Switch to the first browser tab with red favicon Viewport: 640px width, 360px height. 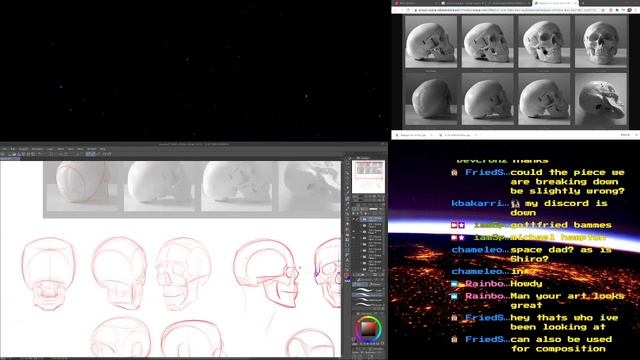416,3
